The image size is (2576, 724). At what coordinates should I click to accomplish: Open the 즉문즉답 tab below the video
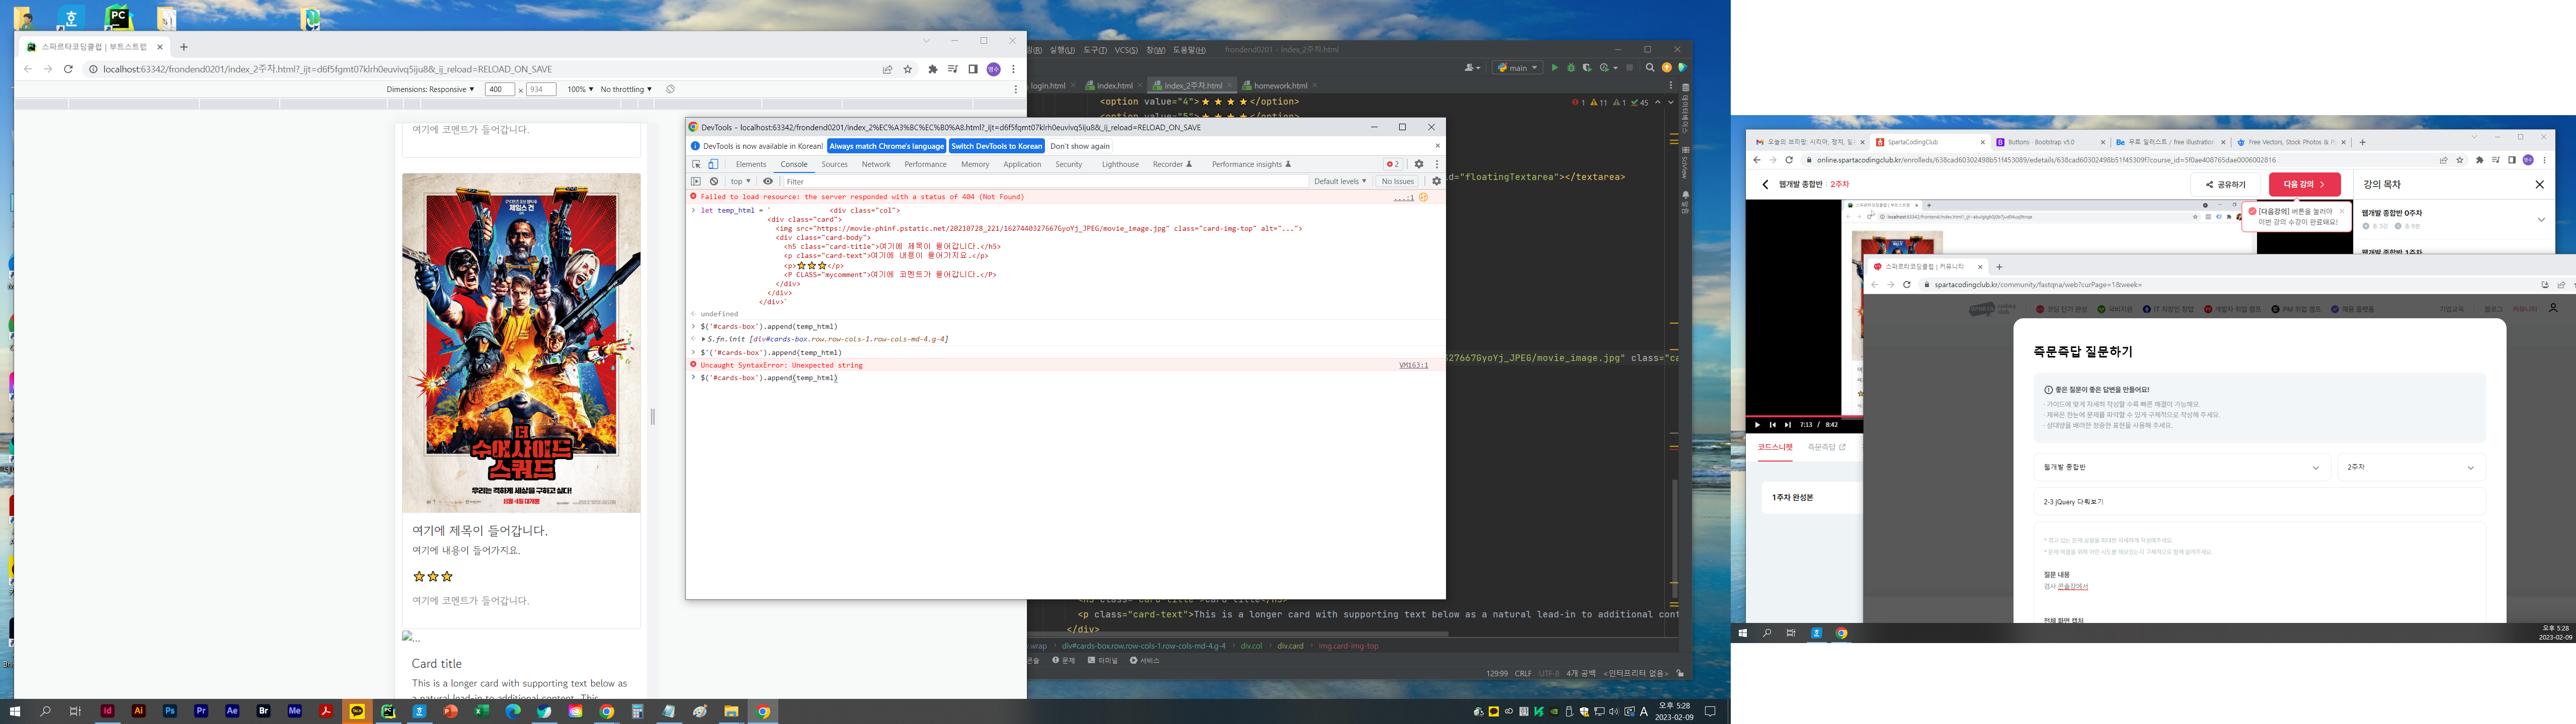tap(1826, 447)
